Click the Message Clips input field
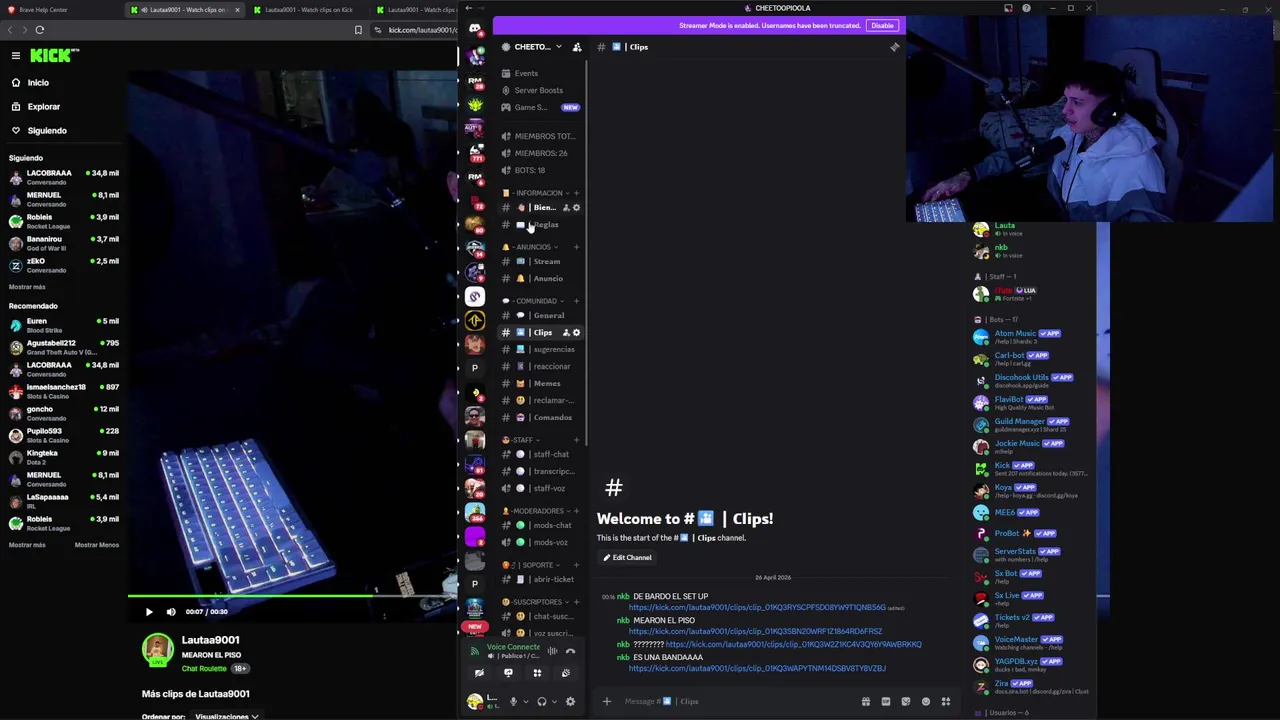 [738, 701]
